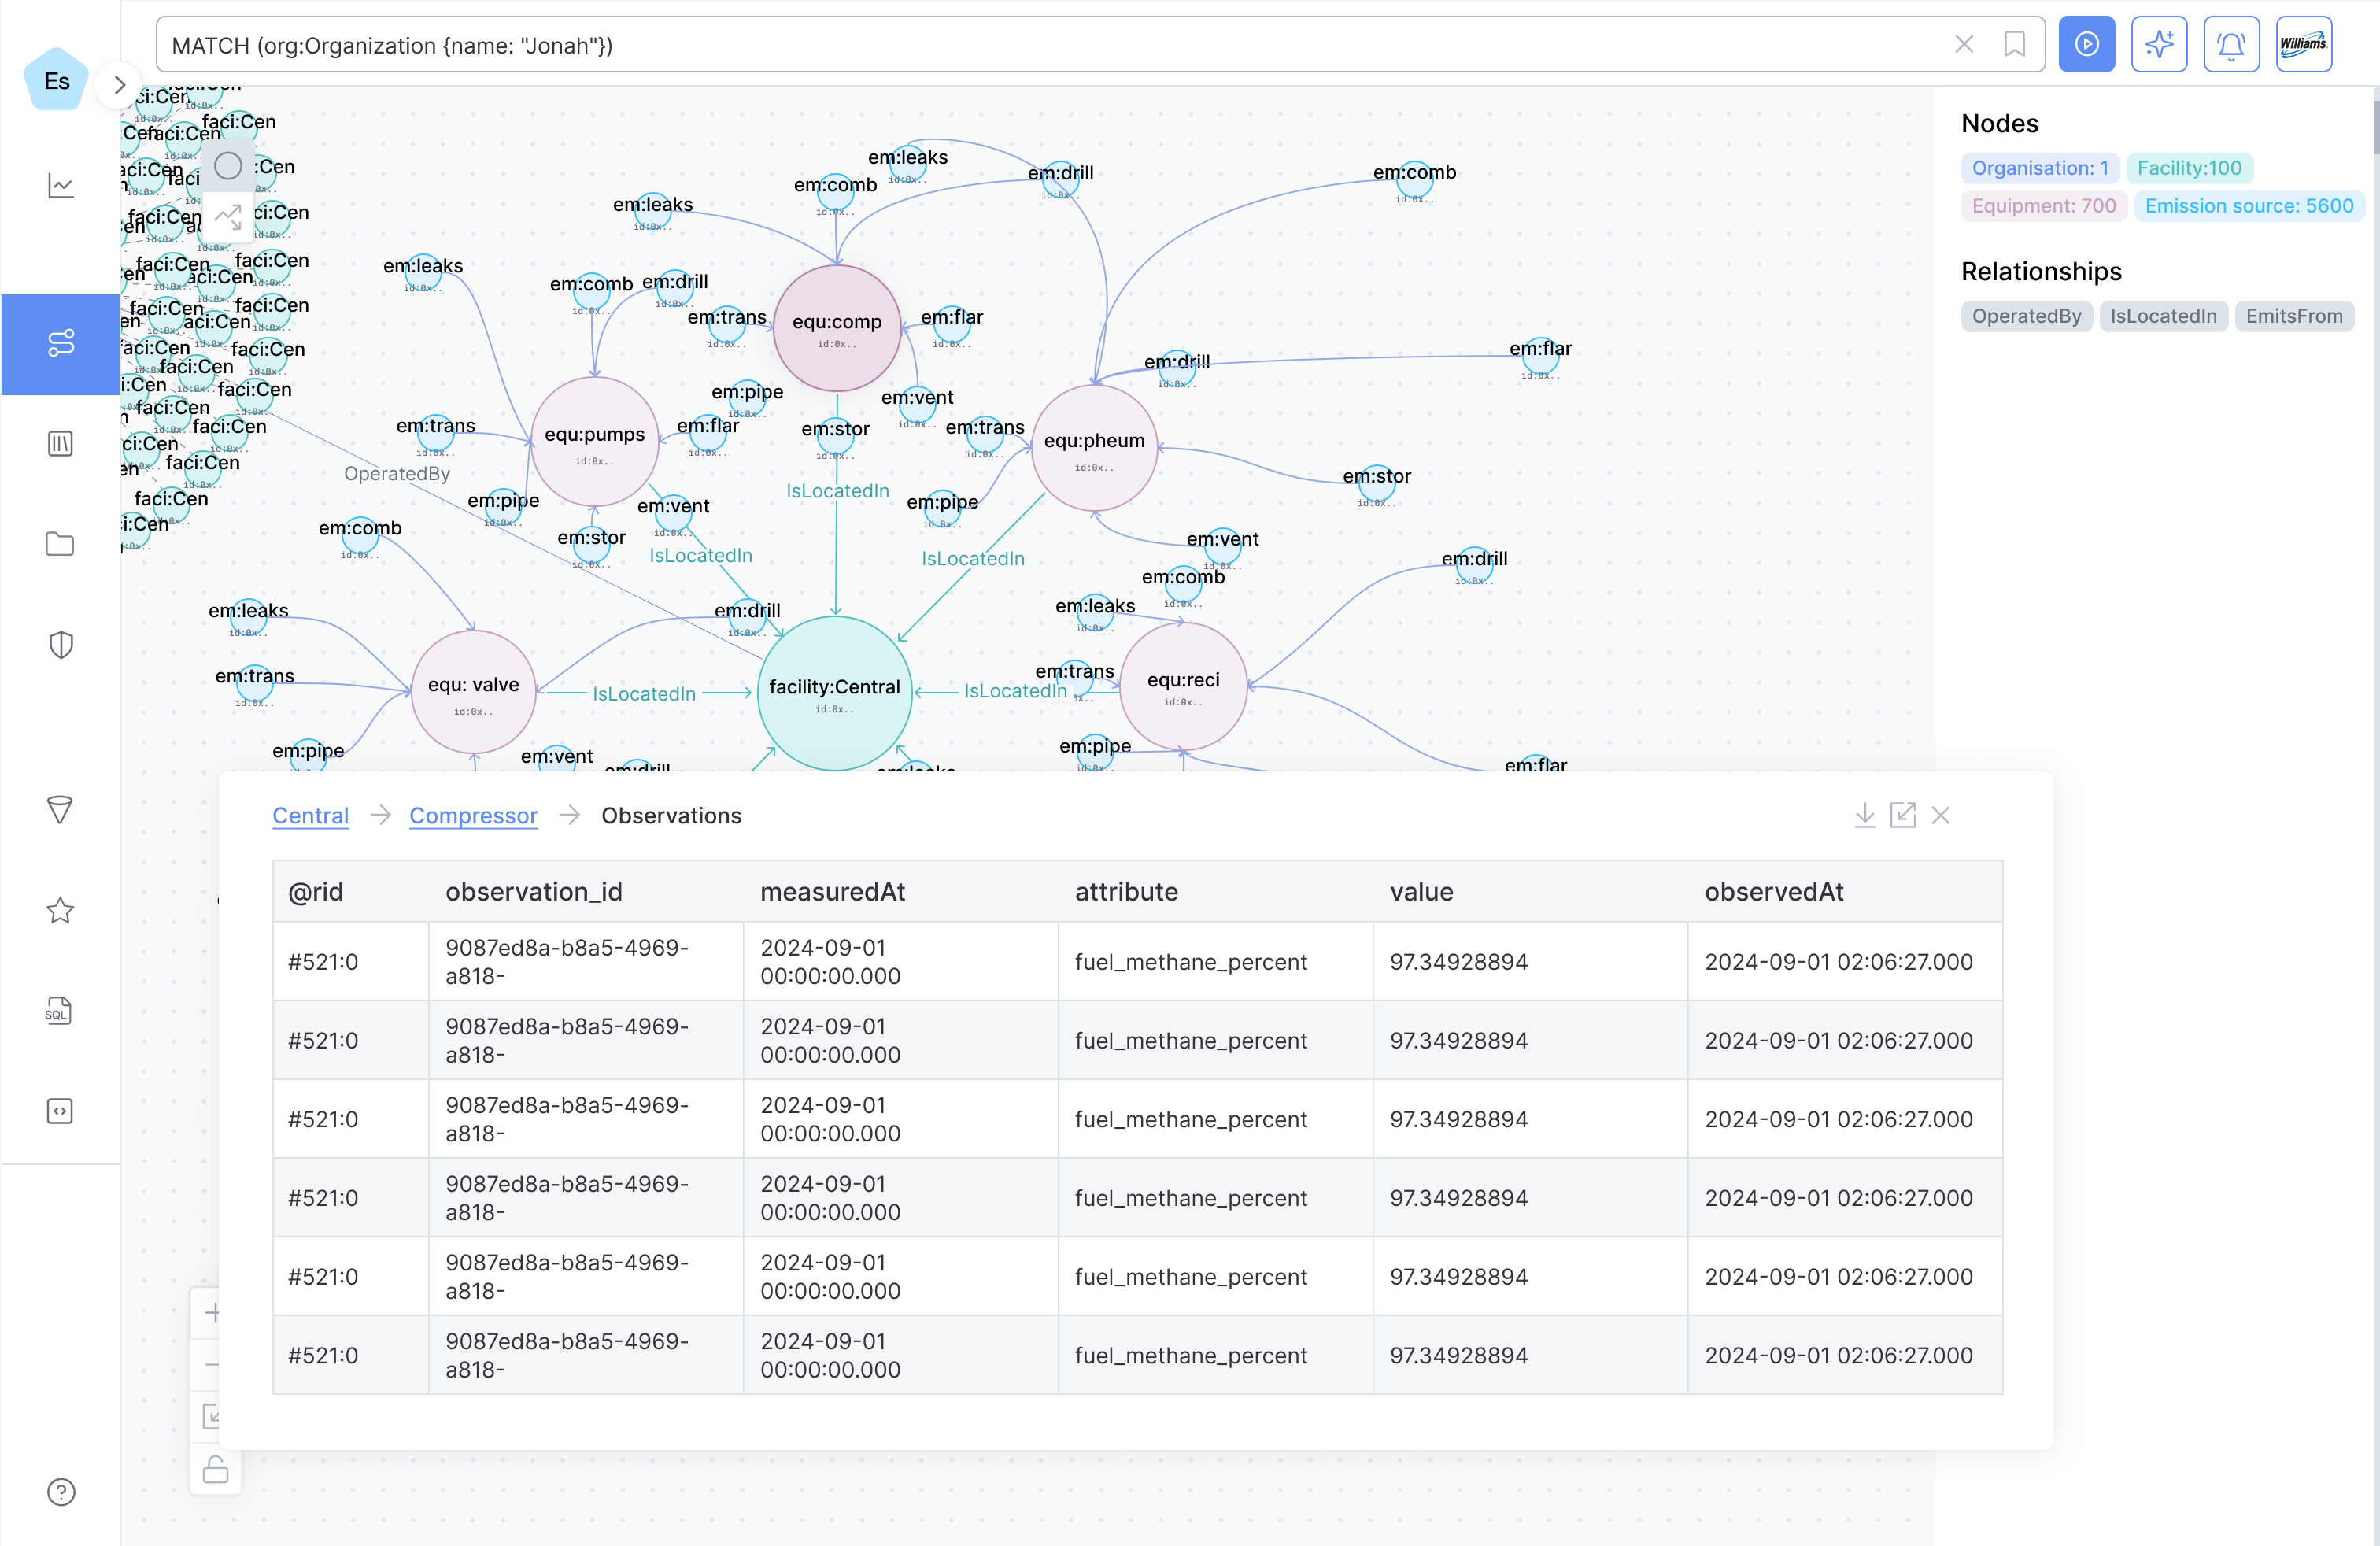The width and height of the screenshot is (2380, 1546).
Task: Open the minimap toggle at bottom left
Action: [215, 1417]
